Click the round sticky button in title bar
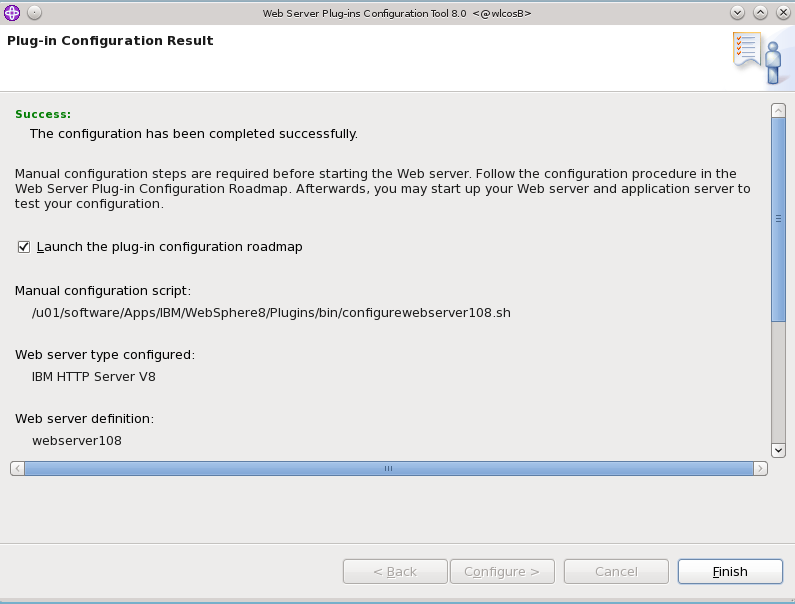 (x=34, y=13)
